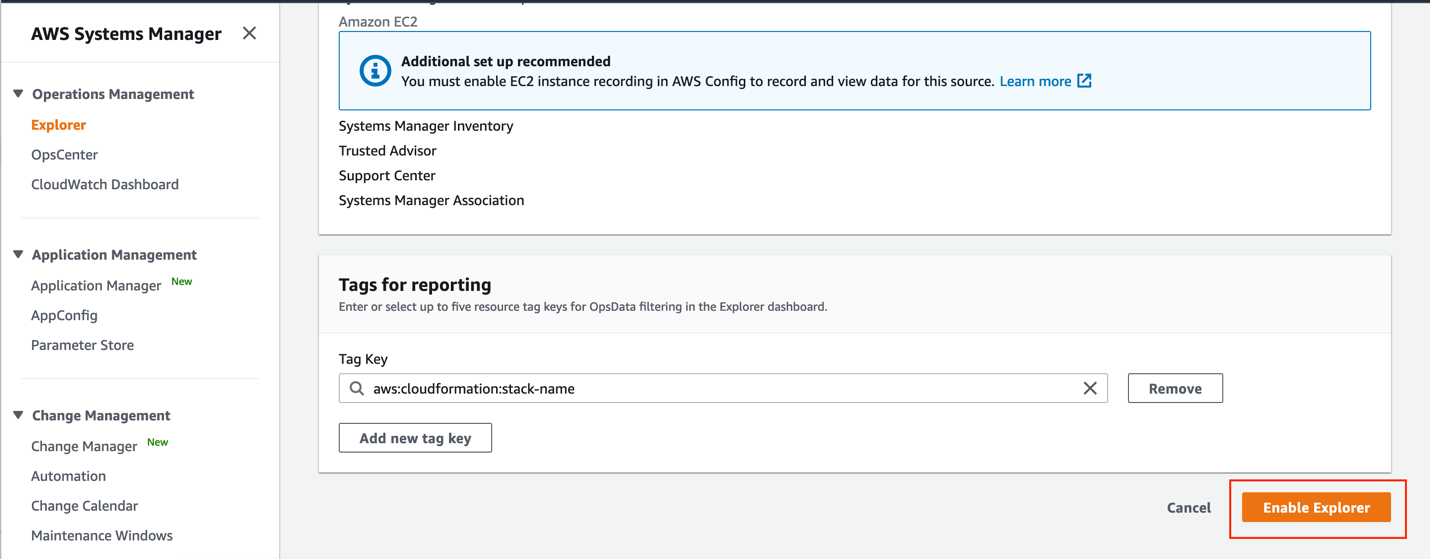The width and height of the screenshot is (1430, 559).
Task: Click the info icon in the setup notice
Action: pos(375,71)
